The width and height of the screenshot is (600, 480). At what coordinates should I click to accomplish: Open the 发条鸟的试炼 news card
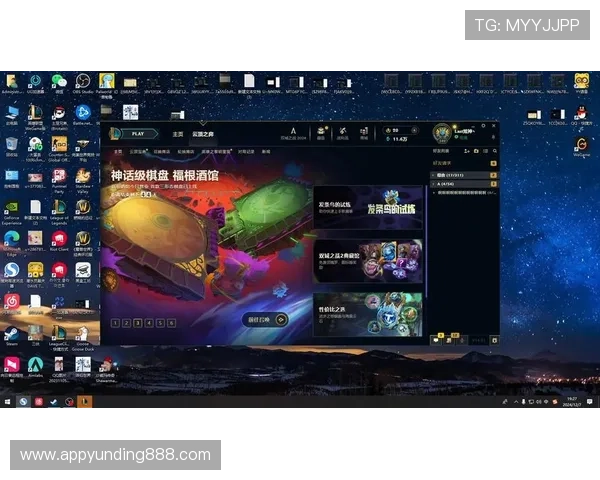click(367, 208)
